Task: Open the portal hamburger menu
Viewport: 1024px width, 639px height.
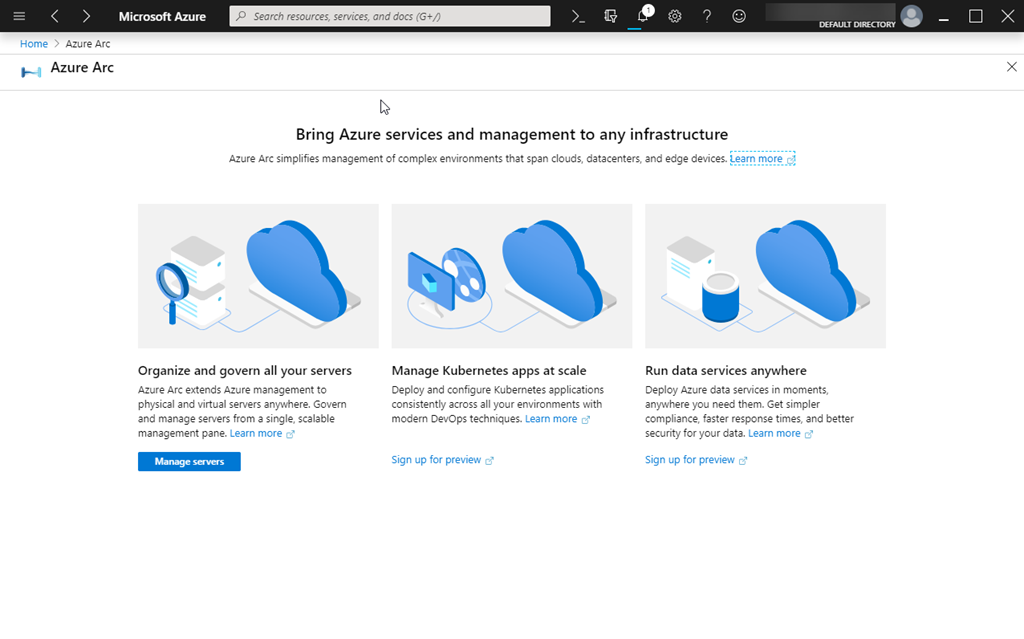Action: click(x=19, y=16)
